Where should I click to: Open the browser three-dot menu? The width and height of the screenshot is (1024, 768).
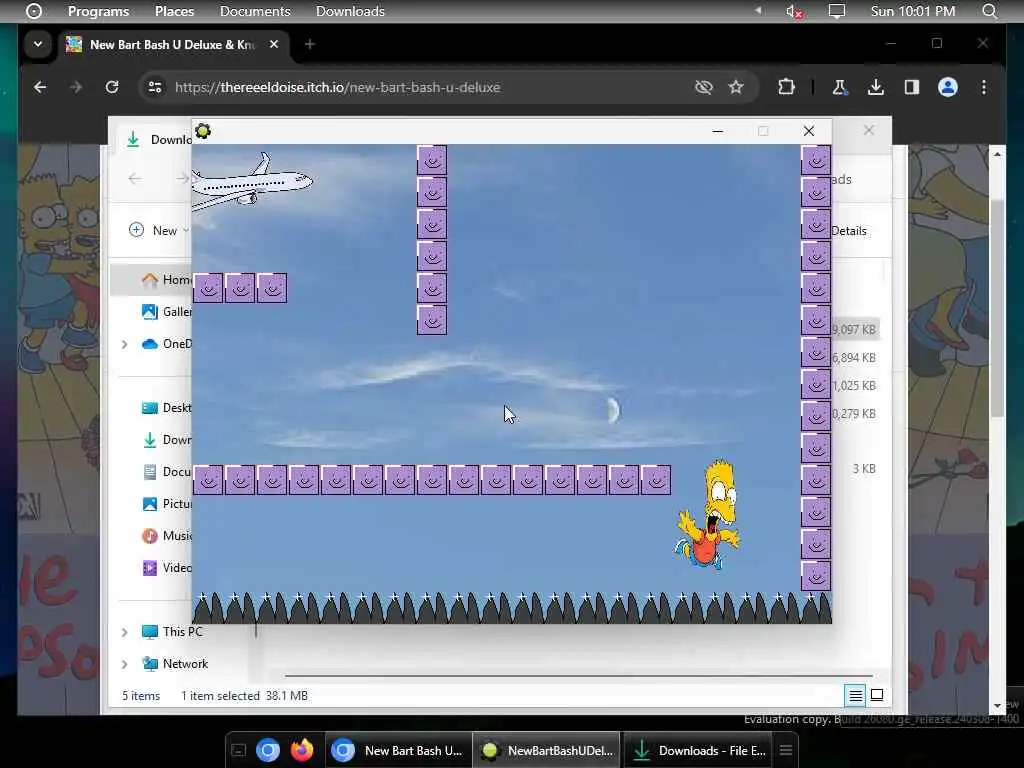click(984, 87)
